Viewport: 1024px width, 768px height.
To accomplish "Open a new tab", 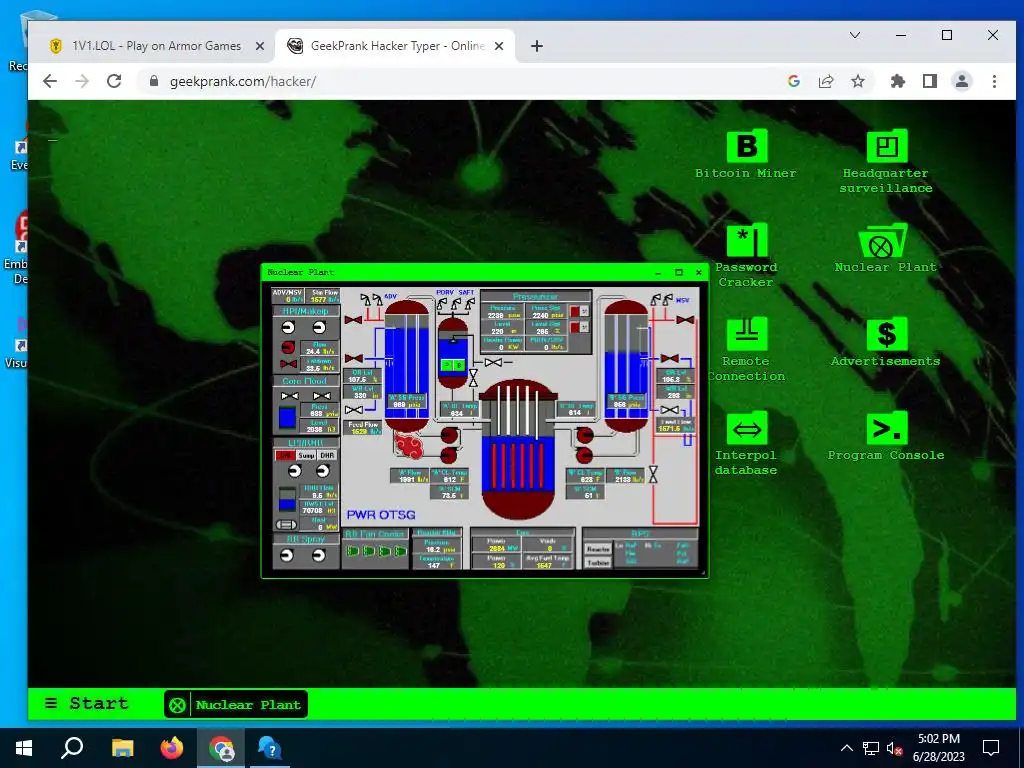I will pyautogui.click(x=537, y=46).
